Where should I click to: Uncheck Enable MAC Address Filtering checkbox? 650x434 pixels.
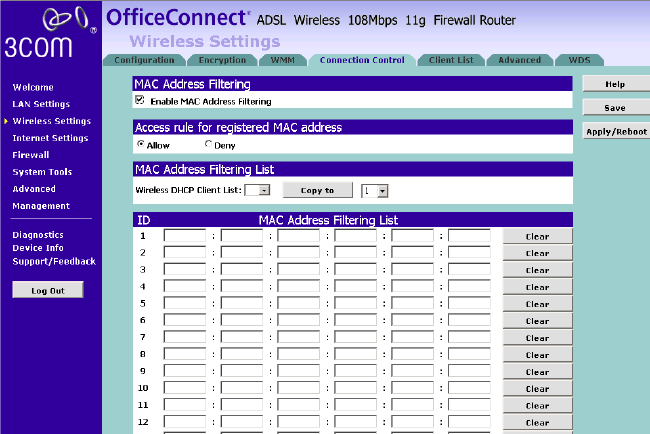click(x=140, y=100)
